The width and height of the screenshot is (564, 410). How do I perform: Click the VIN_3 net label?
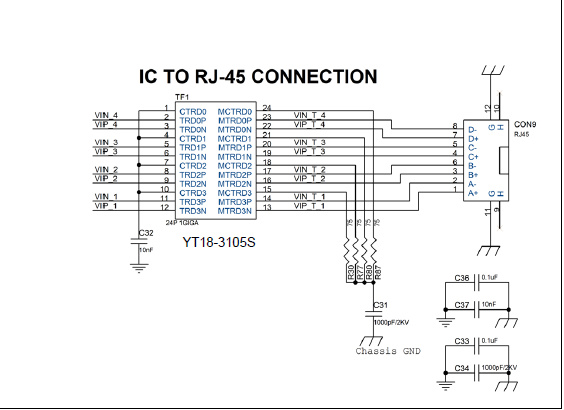coord(106,142)
